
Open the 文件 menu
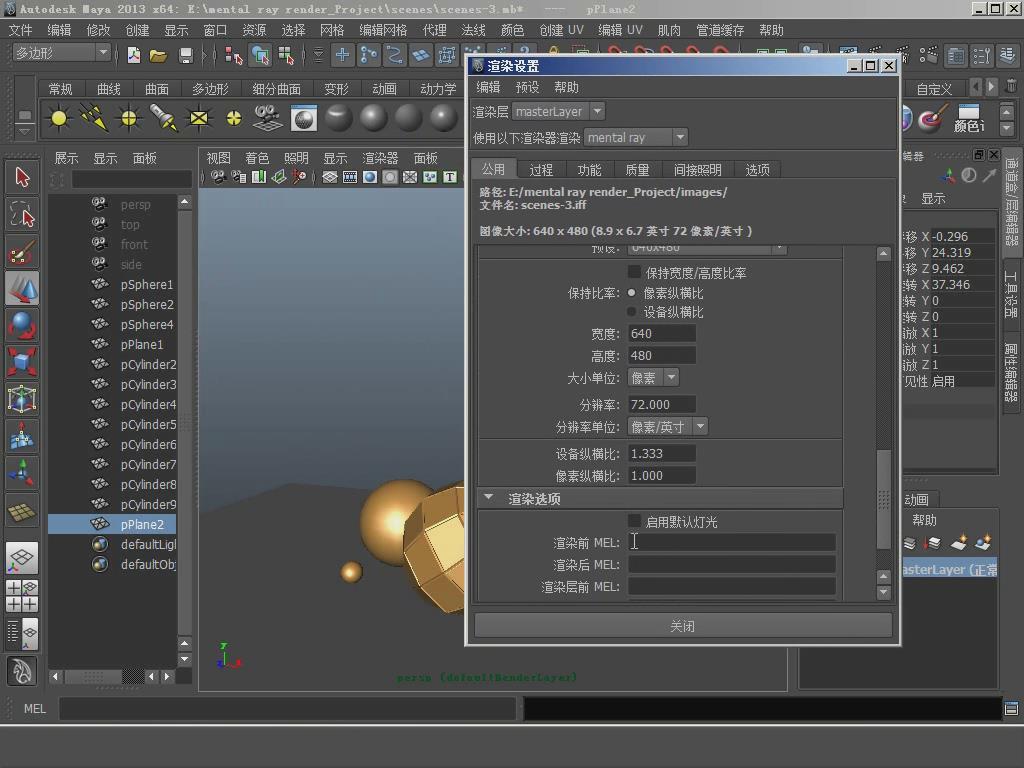20,30
